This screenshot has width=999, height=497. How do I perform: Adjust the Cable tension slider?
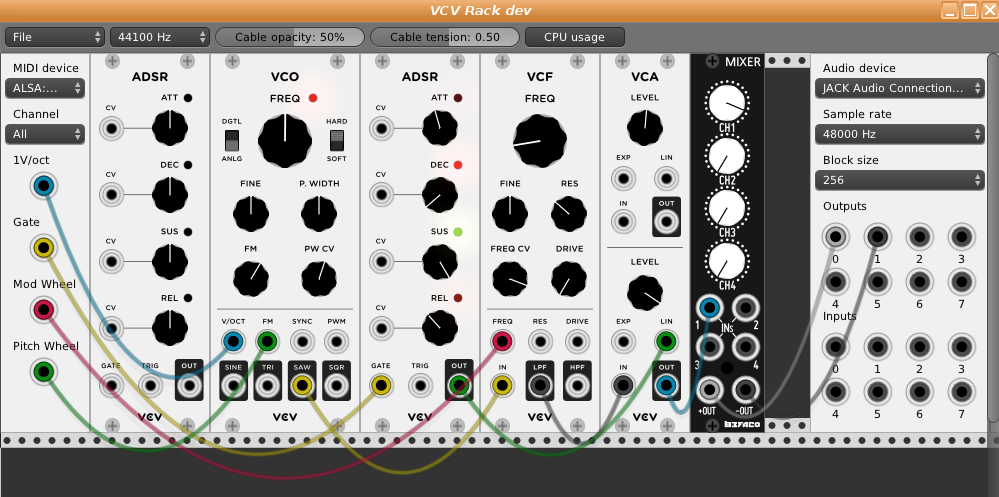coord(445,37)
